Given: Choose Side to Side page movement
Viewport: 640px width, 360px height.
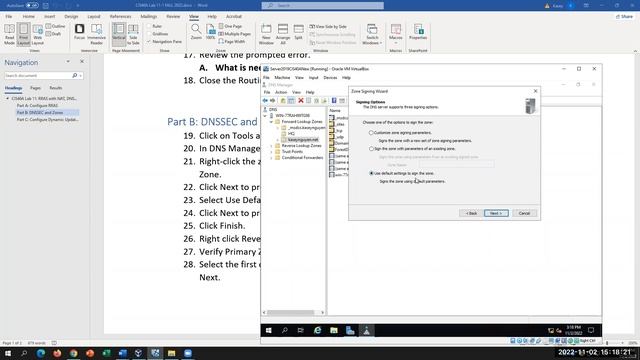Looking at the screenshot, I should click(133, 34).
